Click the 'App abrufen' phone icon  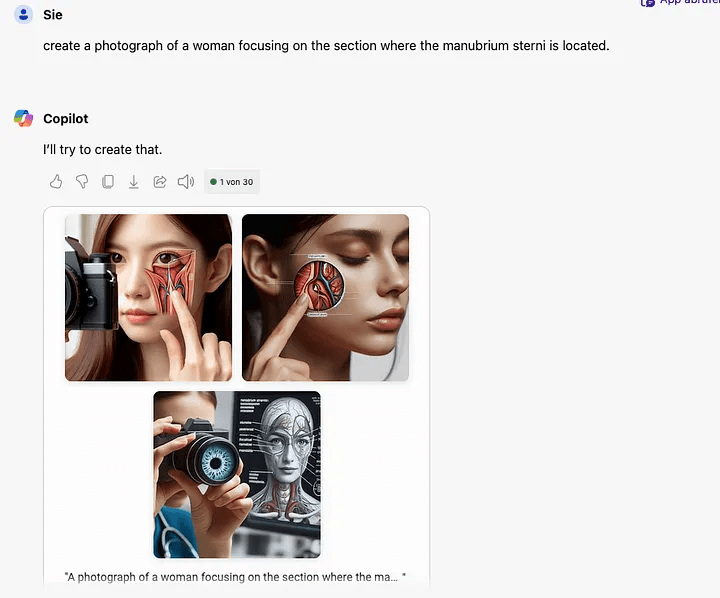click(x=648, y=3)
